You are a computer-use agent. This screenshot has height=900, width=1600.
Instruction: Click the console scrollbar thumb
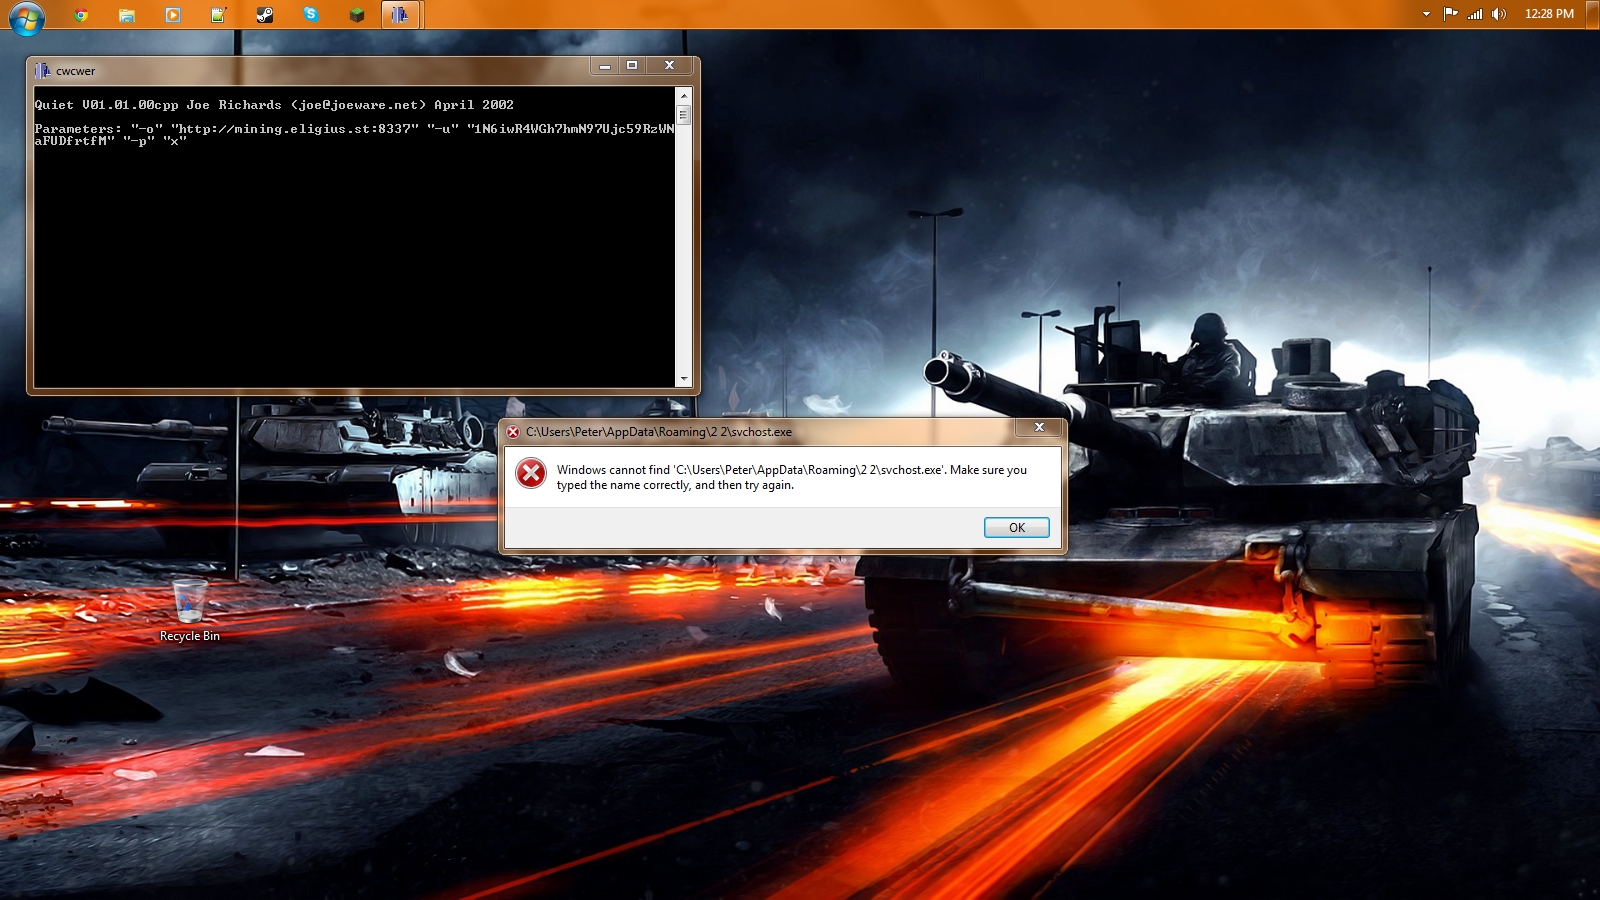(684, 115)
